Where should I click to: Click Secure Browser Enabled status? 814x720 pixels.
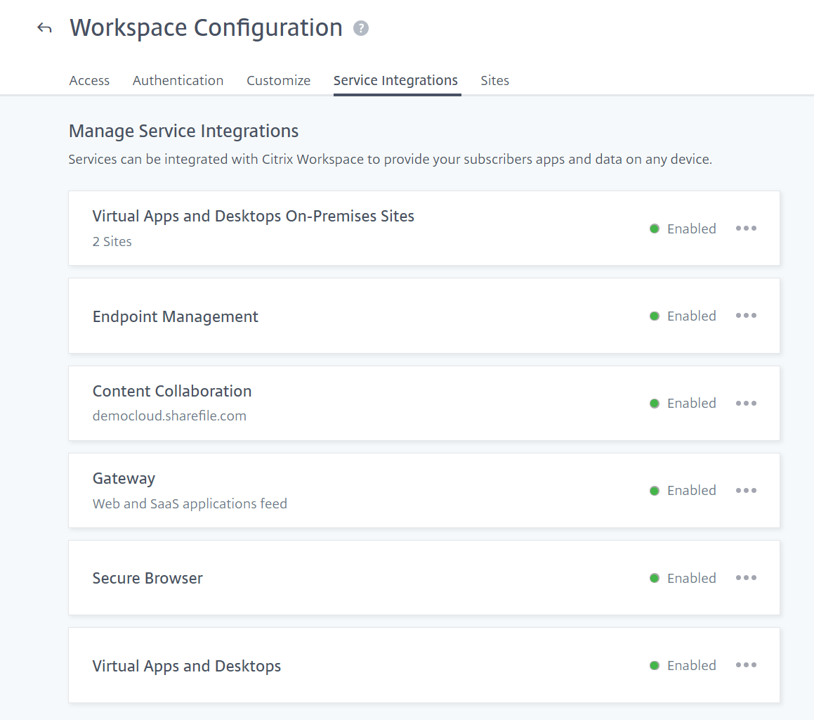tap(683, 578)
